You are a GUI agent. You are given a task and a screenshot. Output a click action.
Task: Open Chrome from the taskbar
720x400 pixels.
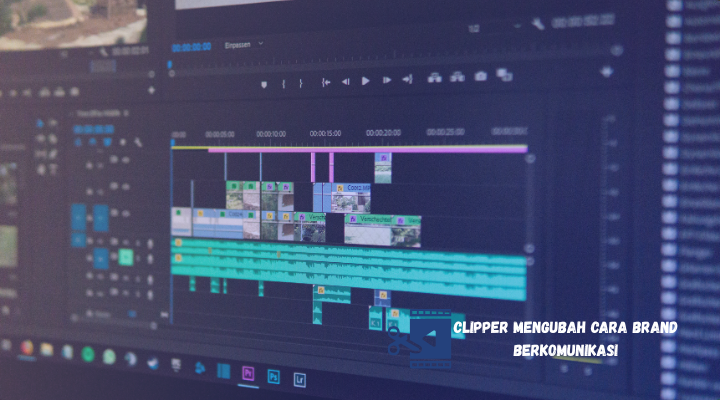(x=27, y=348)
